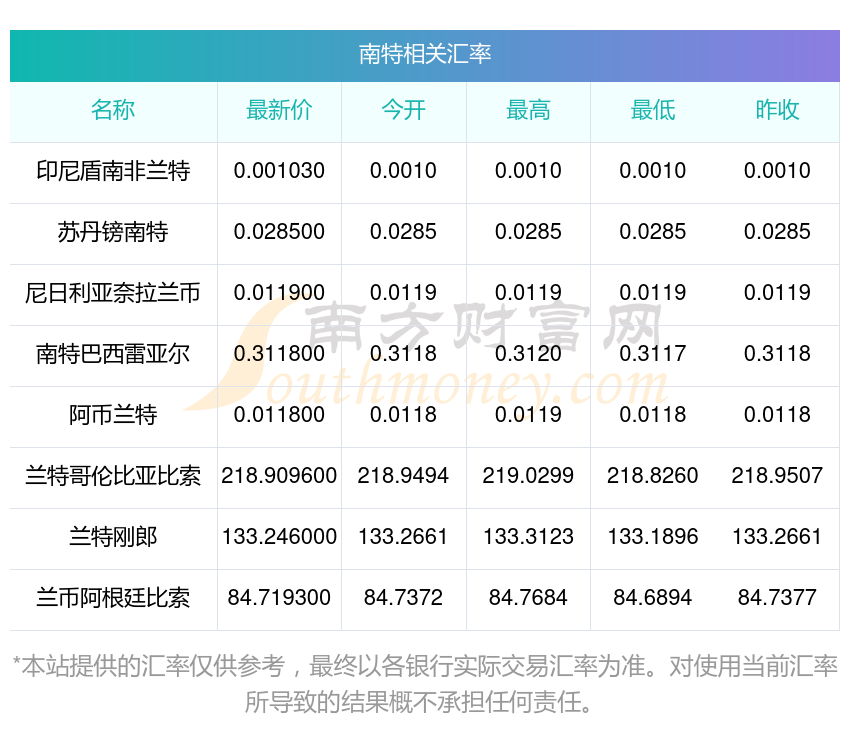Viewport: 850px width, 733px height.
Task: Open the 兰币阿根廷比索 currency pair
Action: [113, 598]
